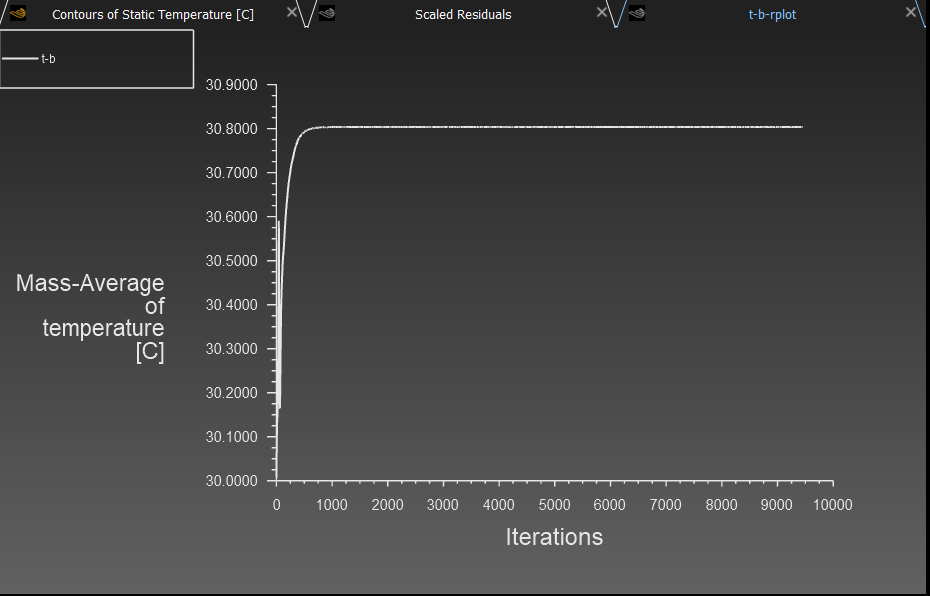Image resolution: width=930 pixels, height=596 pixels.
Task: Click the Mass-Average of temperature axis title
Action: click(90, 317)
